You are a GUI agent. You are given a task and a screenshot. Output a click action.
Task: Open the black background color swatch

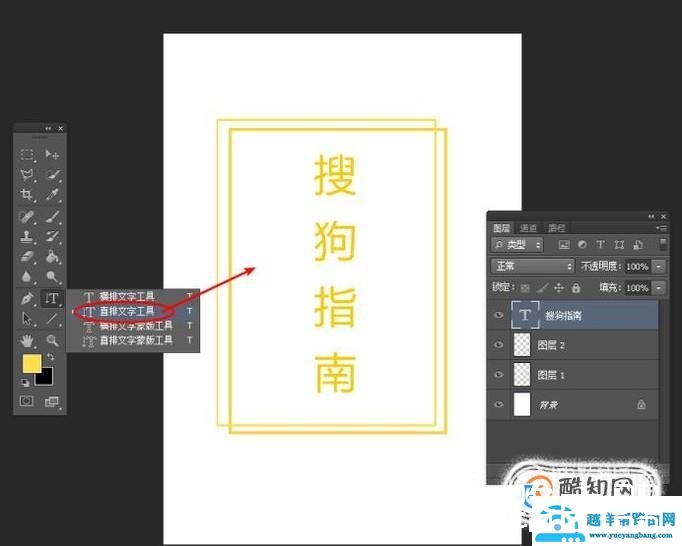point(47,379)
